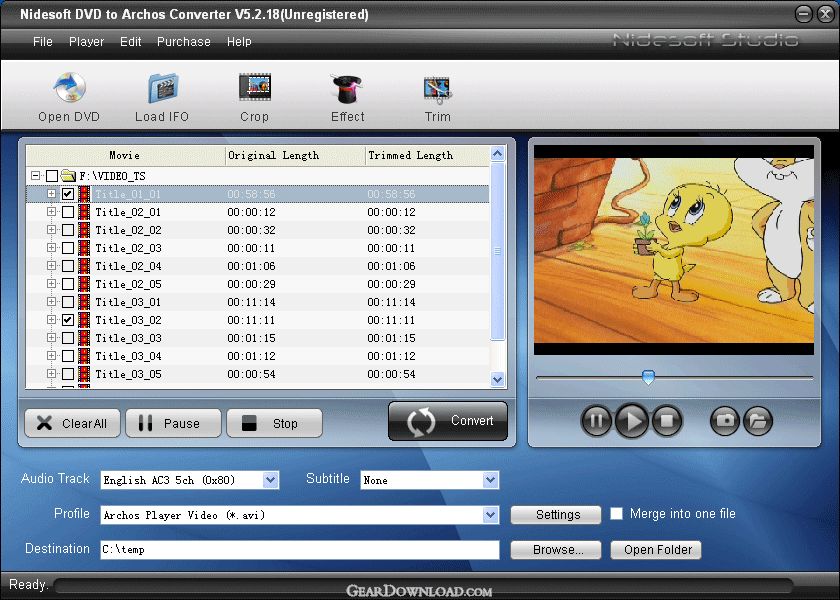
Task: Minimize the Nidesoft converter window
Action: point(804,14)
